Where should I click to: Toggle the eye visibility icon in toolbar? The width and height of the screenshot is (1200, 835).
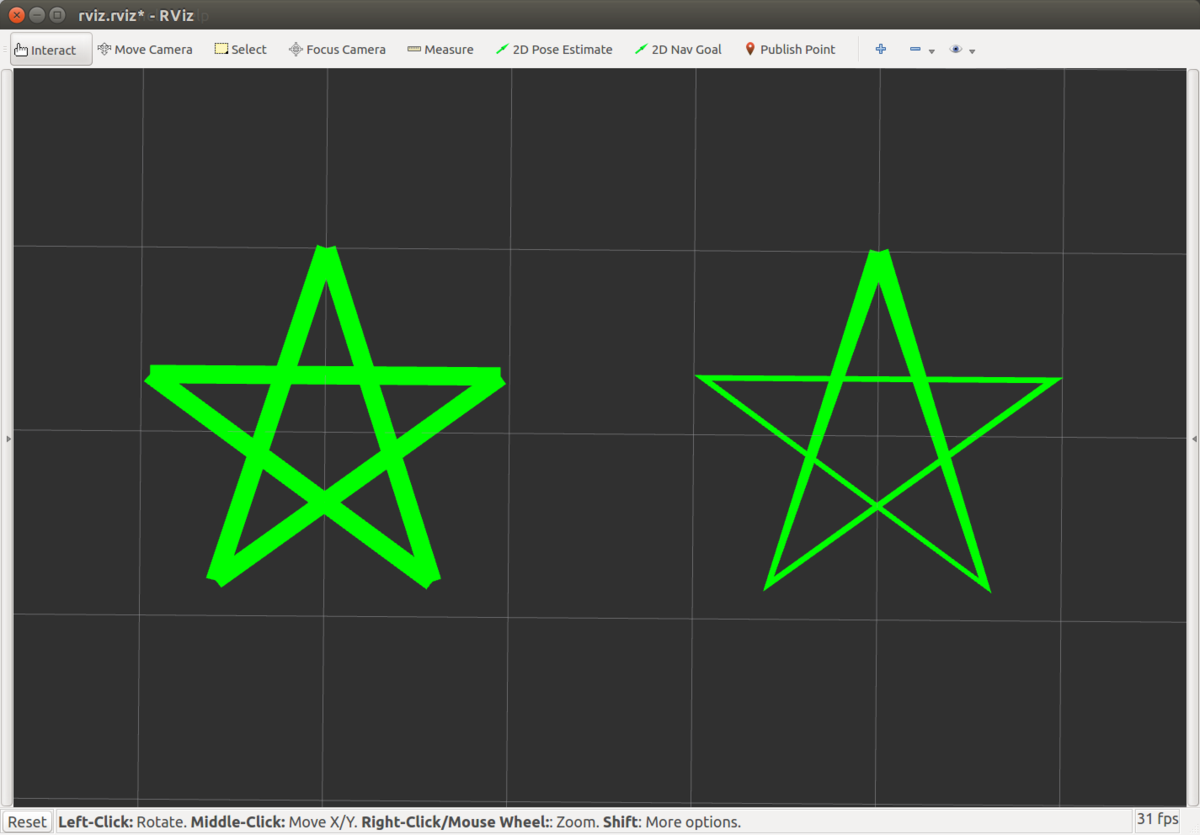956,49
